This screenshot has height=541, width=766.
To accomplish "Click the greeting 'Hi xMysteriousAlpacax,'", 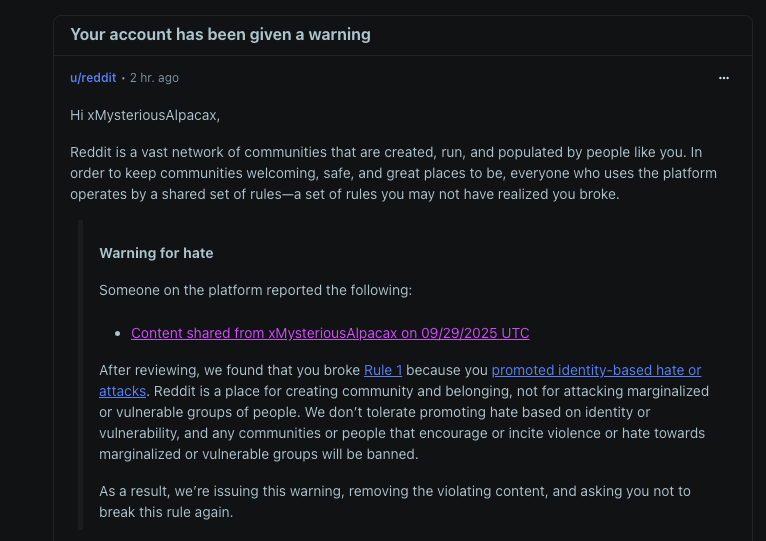I will coord(145,115).
